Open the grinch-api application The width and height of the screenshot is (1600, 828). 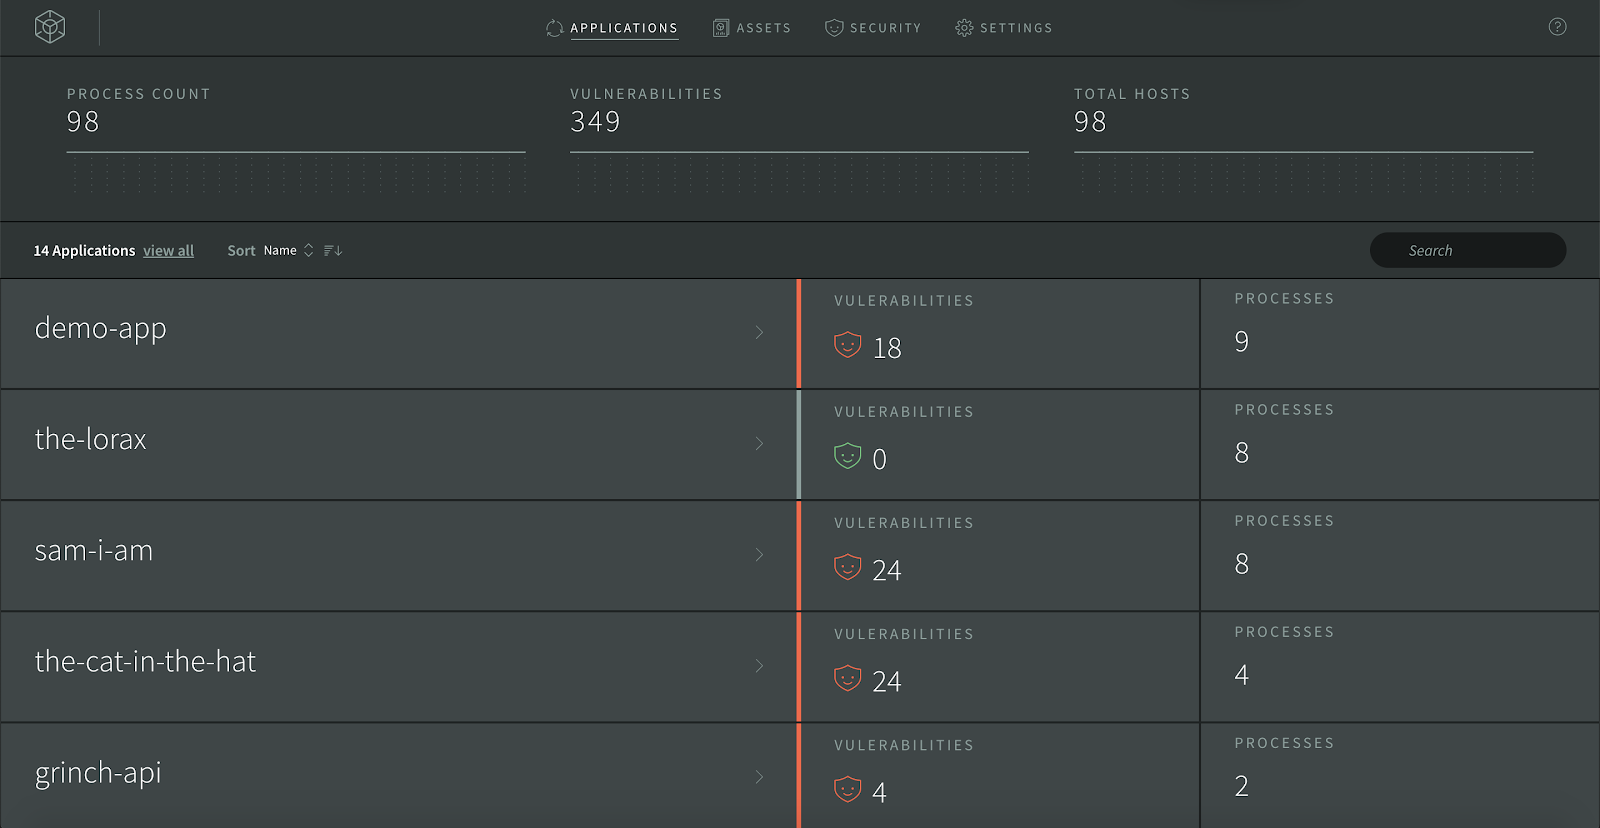click(x=98, y=773)
